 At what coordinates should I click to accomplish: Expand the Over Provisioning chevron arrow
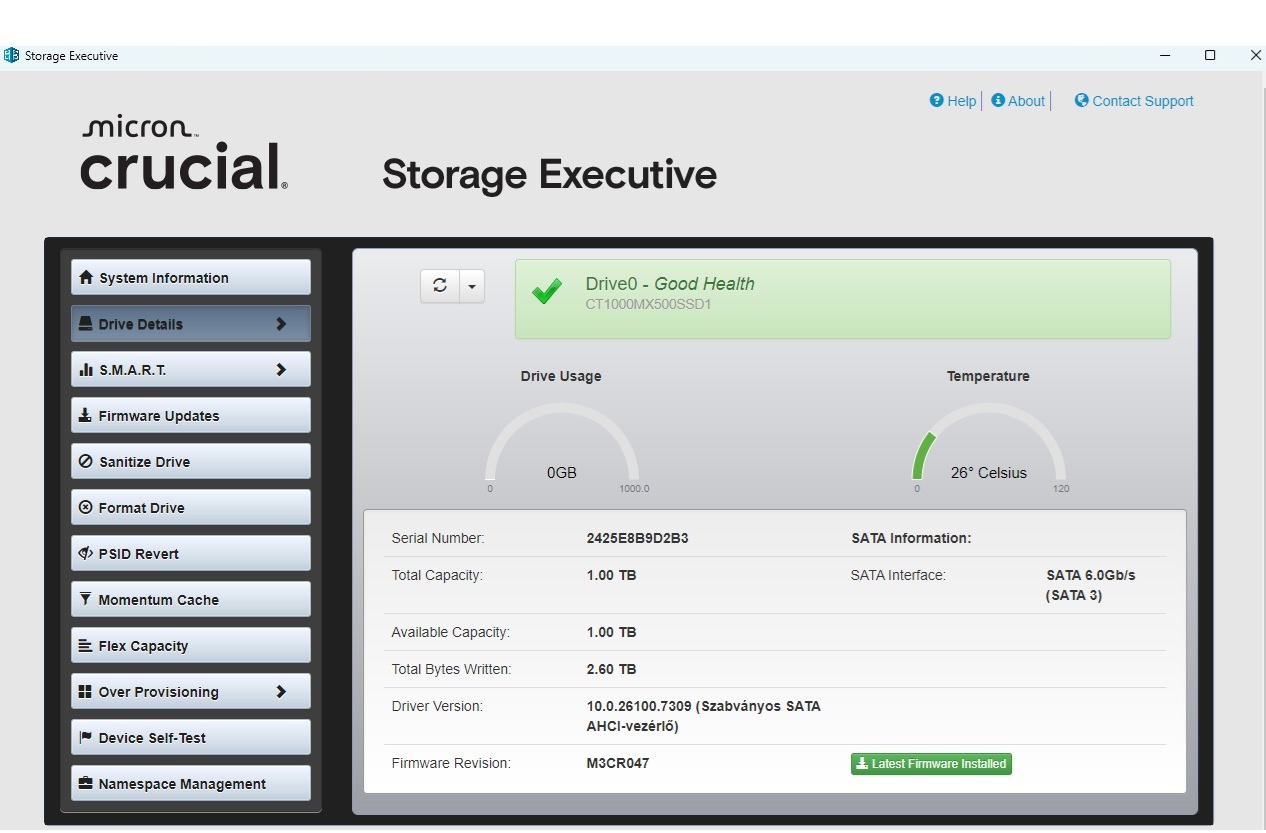pyautogui.click(x=281, y=692)
